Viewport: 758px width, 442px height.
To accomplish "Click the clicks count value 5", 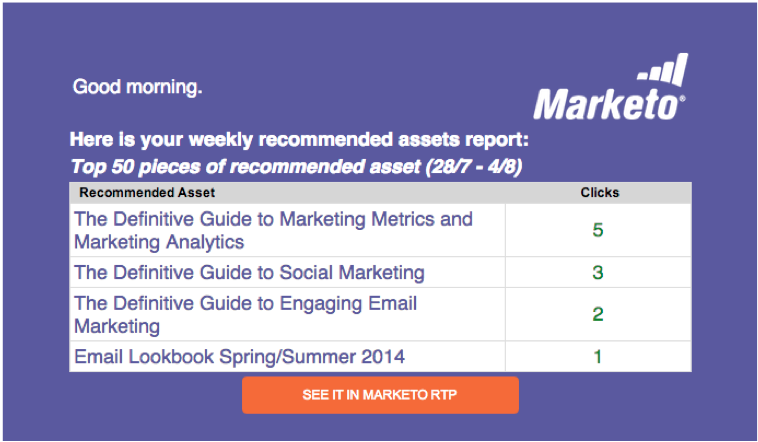I will pos(598,230).
